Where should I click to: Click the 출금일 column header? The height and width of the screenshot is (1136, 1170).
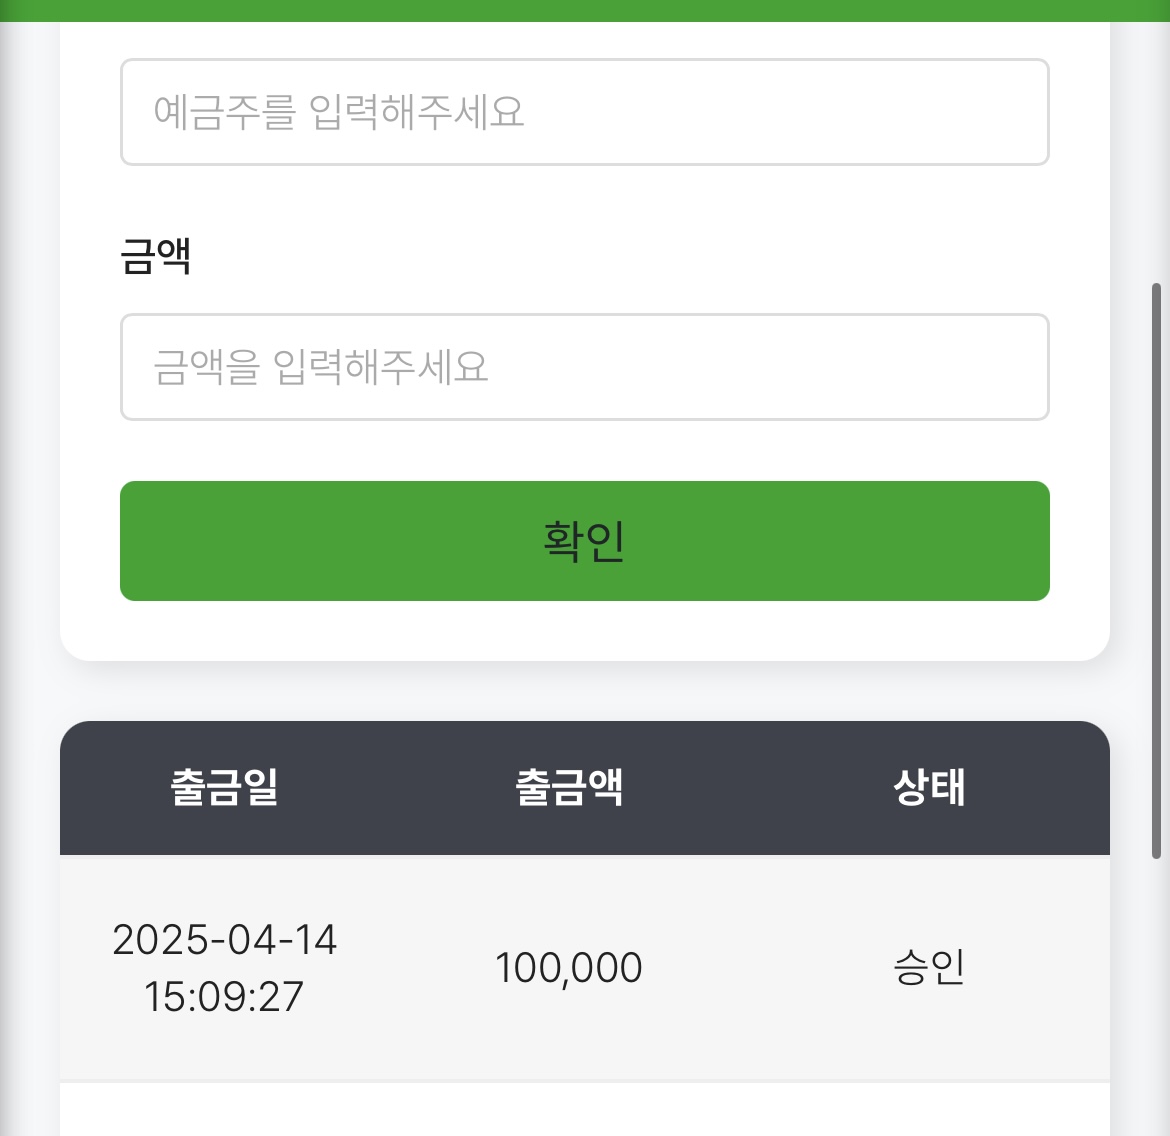click(224, 788)
